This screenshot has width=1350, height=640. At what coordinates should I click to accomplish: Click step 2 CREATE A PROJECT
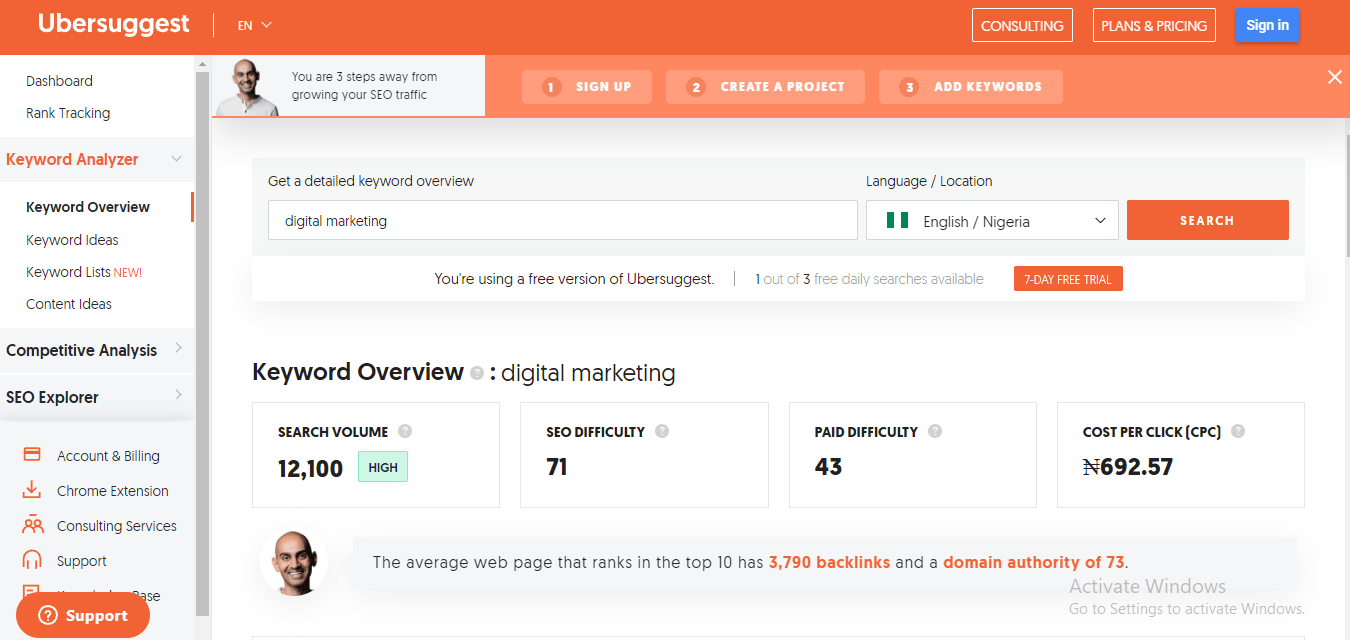pos(766,87)
